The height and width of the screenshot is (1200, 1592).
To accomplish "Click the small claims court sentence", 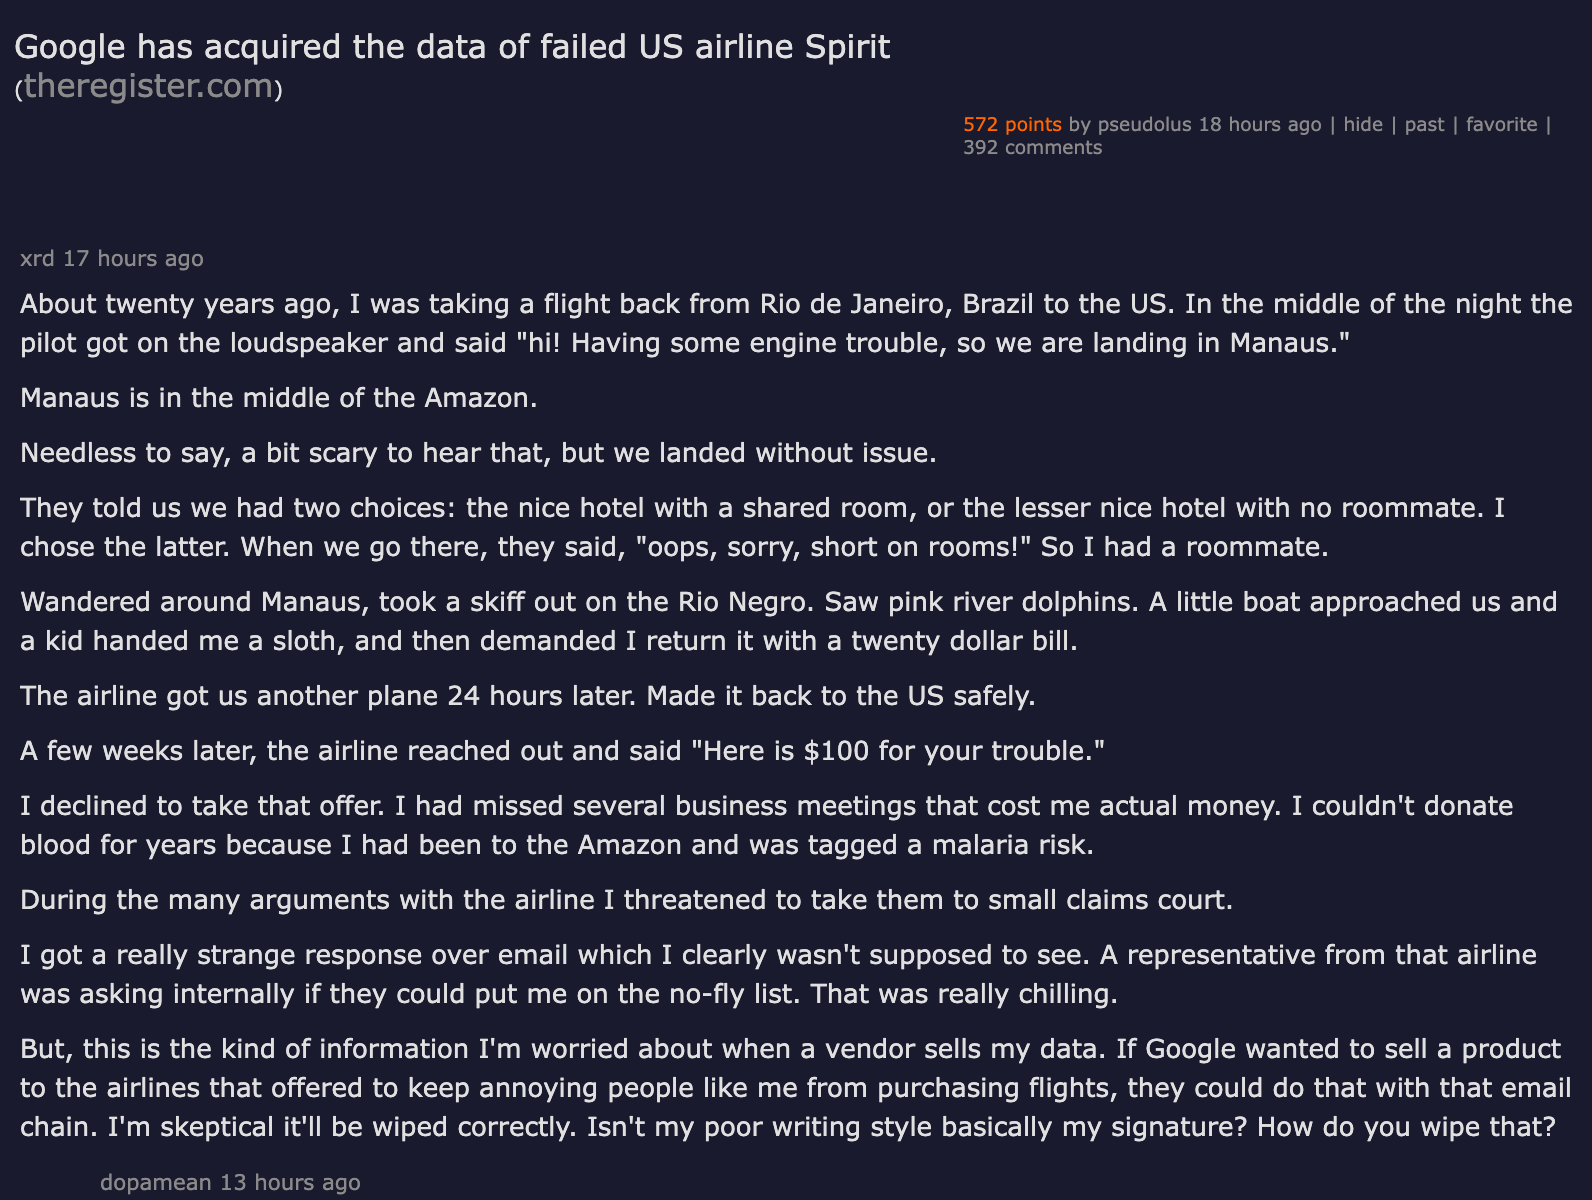I will pos(626,900).
